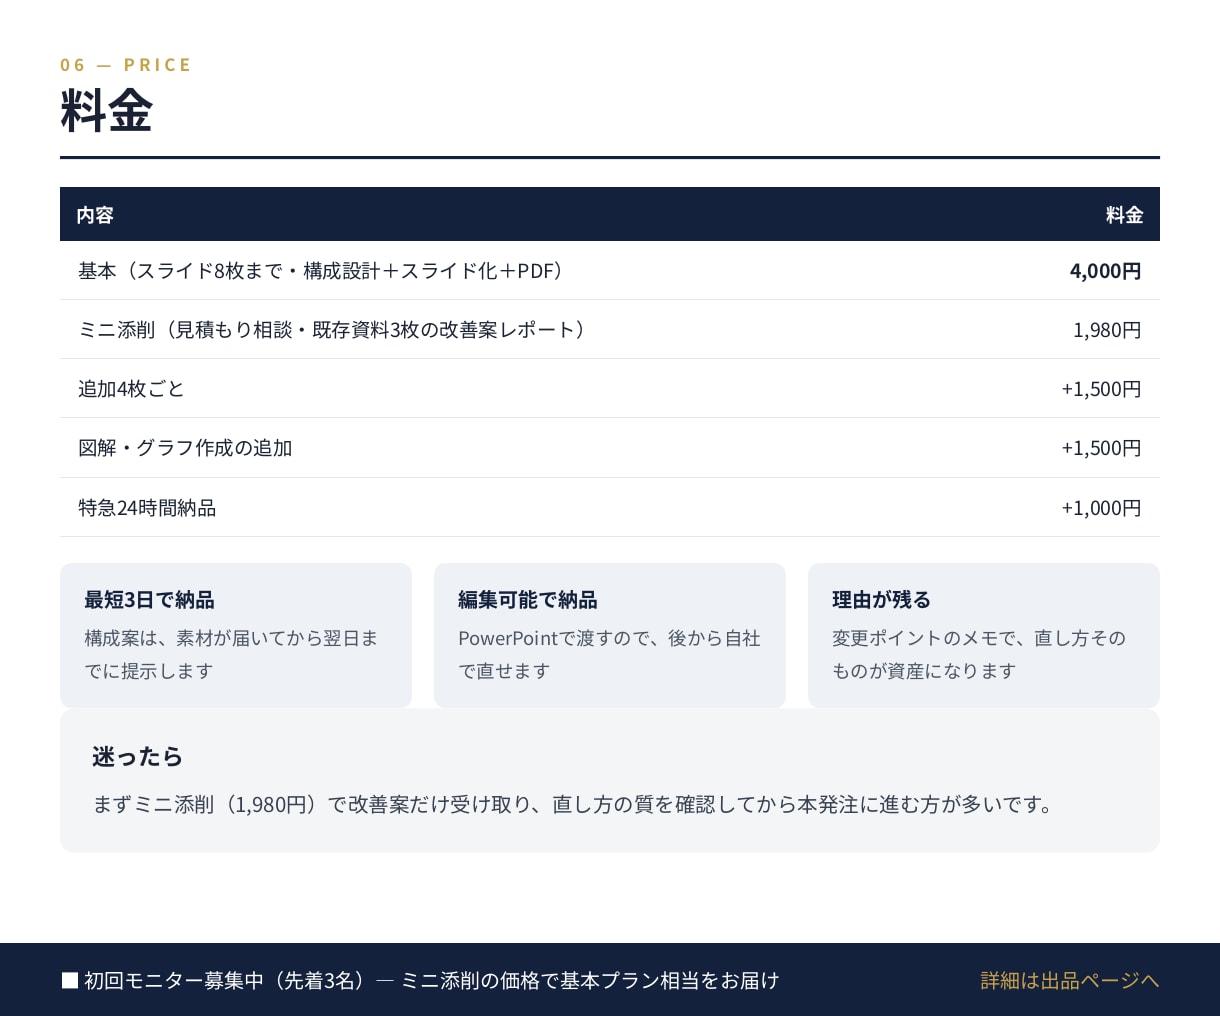Select the '06 — PRICE' section label
The image size is (1220, 1016).
(x=126, y=65)
